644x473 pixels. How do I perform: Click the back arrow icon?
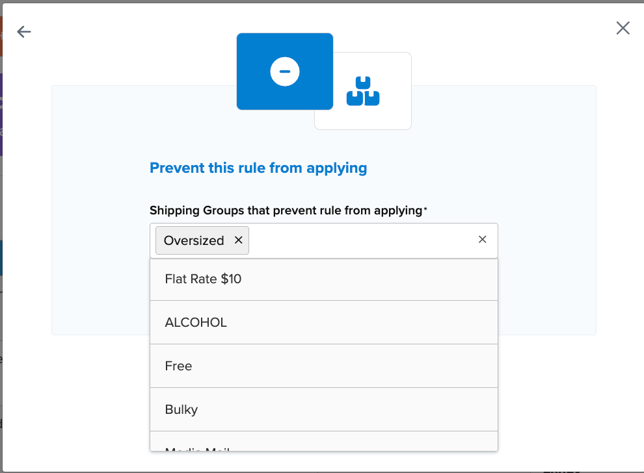tap(24, 32)
